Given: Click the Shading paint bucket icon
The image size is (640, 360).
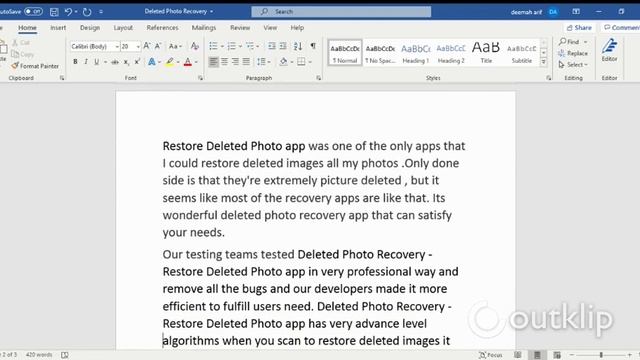Looking at the screenshot, I should pyautogui.click(x=283, y=62).
